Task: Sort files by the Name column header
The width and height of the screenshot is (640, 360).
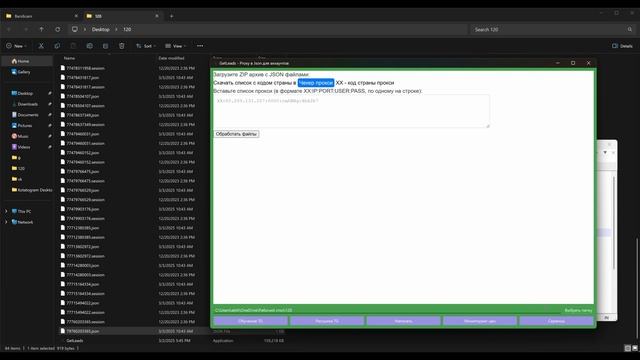Action: [69, 58]
